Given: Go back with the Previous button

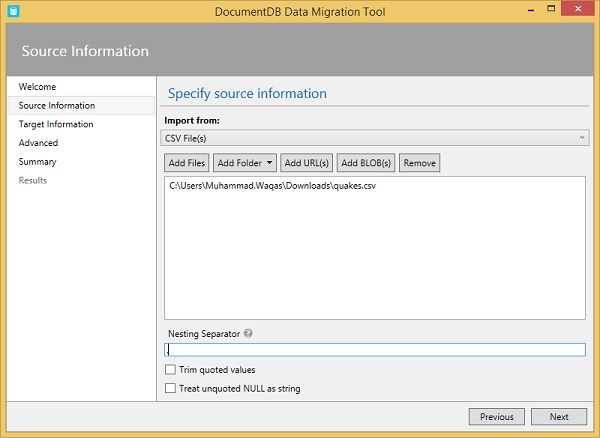Looking at the screenshot, I should pos(496,417).
